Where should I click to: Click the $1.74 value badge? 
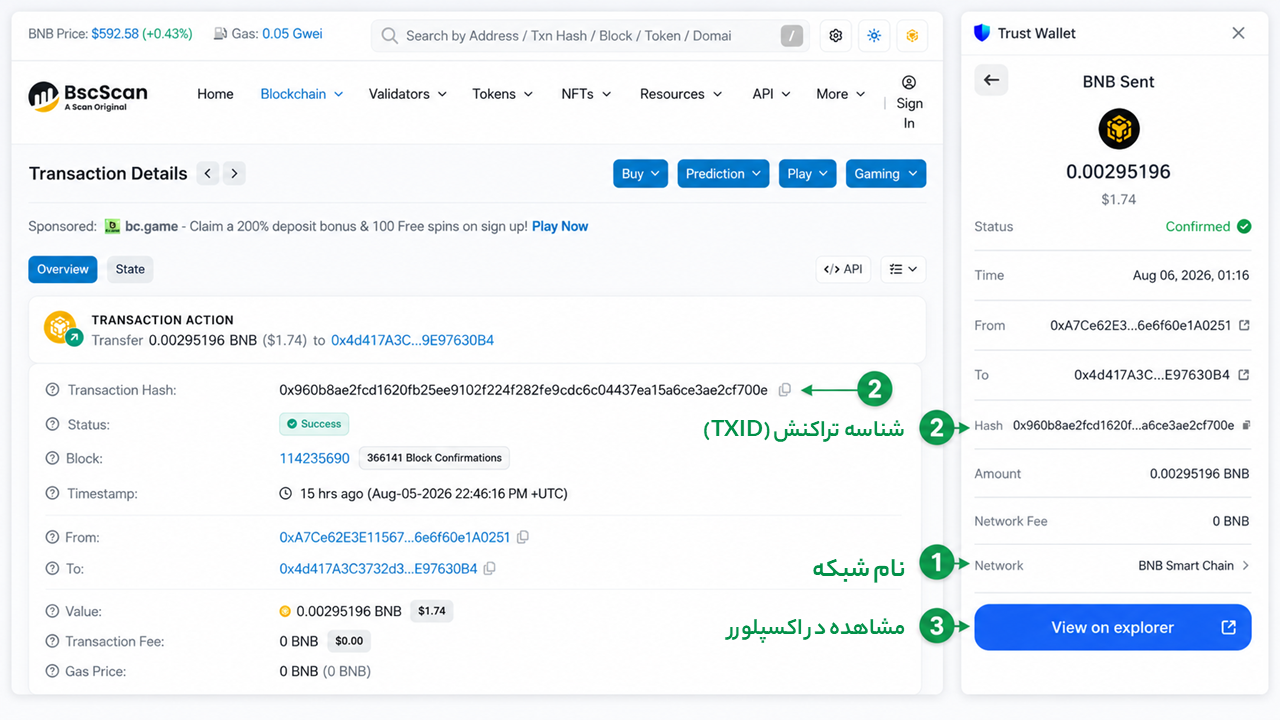432,611
